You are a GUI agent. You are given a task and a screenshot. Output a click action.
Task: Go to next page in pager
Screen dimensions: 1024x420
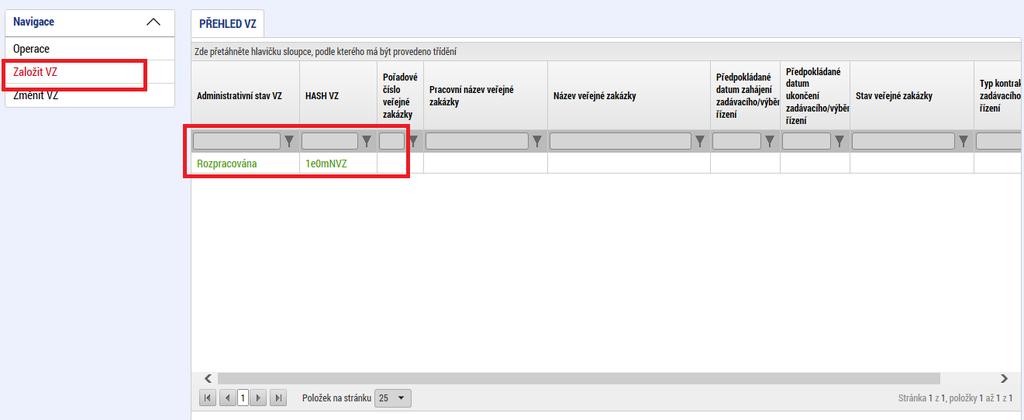(259, 397)
